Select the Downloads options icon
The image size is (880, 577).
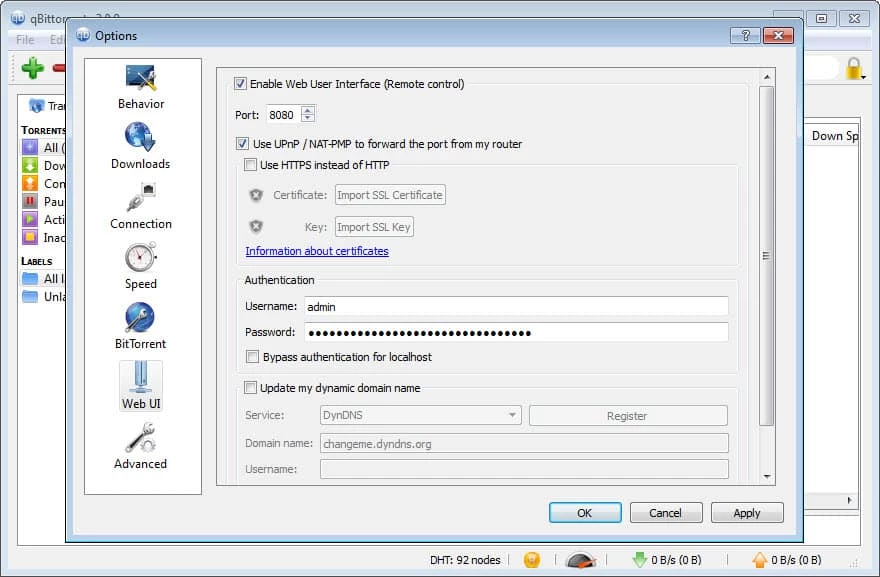140,146
